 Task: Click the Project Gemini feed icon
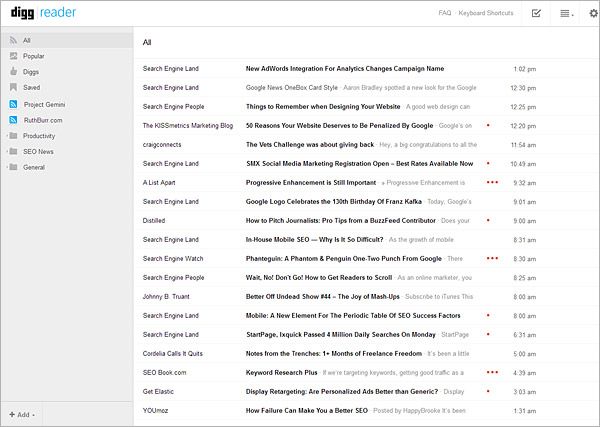12,104
